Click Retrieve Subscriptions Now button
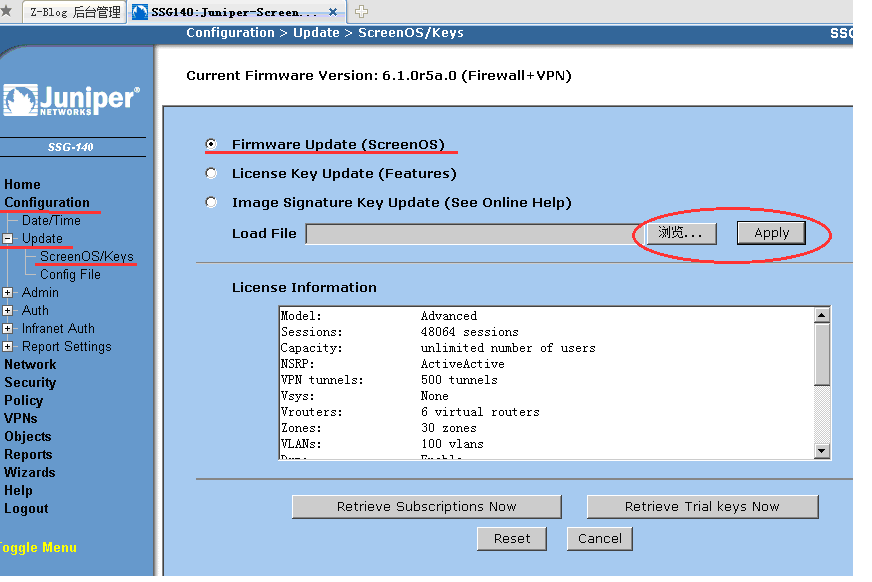The image size is (872, 582). [427, 506]
